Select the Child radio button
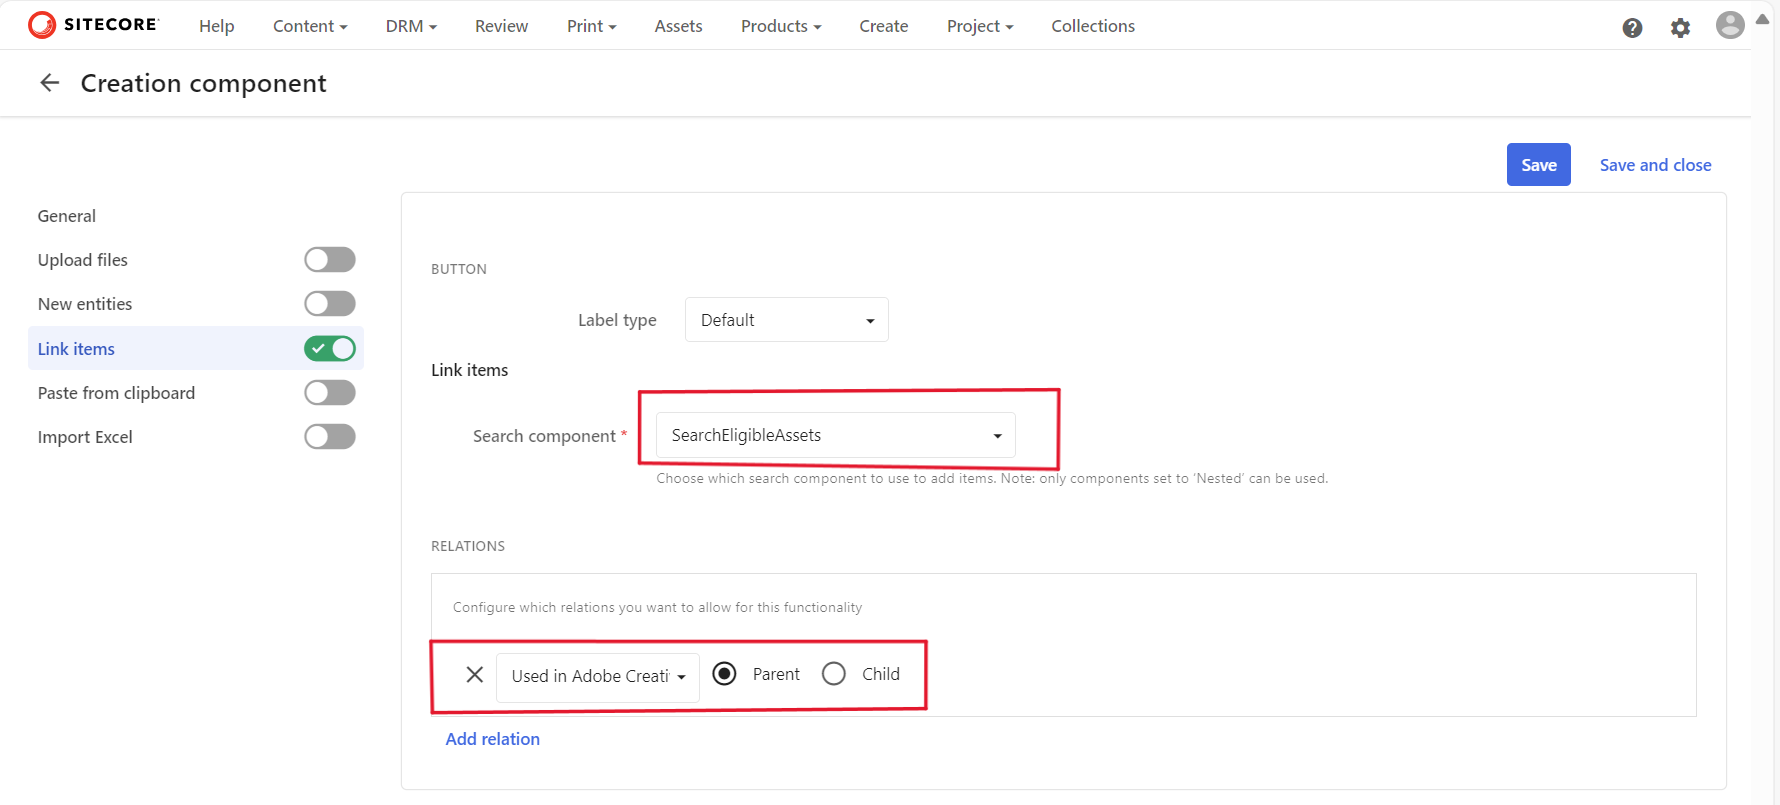 [834, 674]
